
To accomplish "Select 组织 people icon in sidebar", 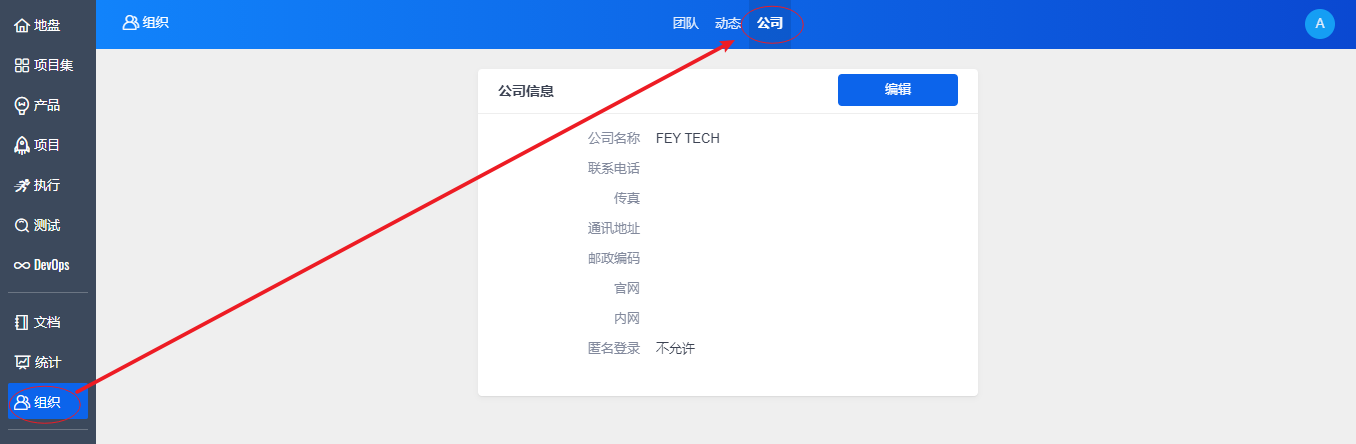I will click(x=22, y=402).
